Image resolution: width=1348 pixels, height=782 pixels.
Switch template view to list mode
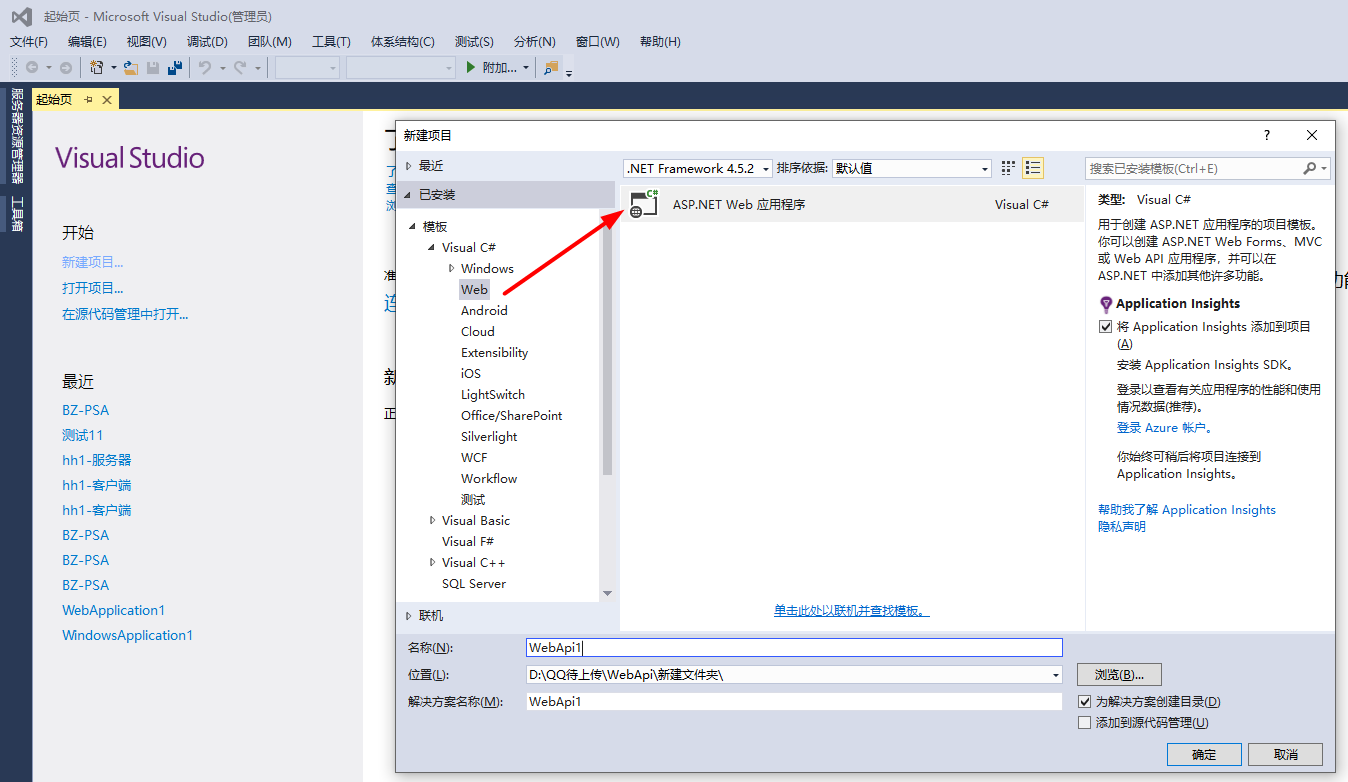pyautogui.click(x=1033, y=167)
